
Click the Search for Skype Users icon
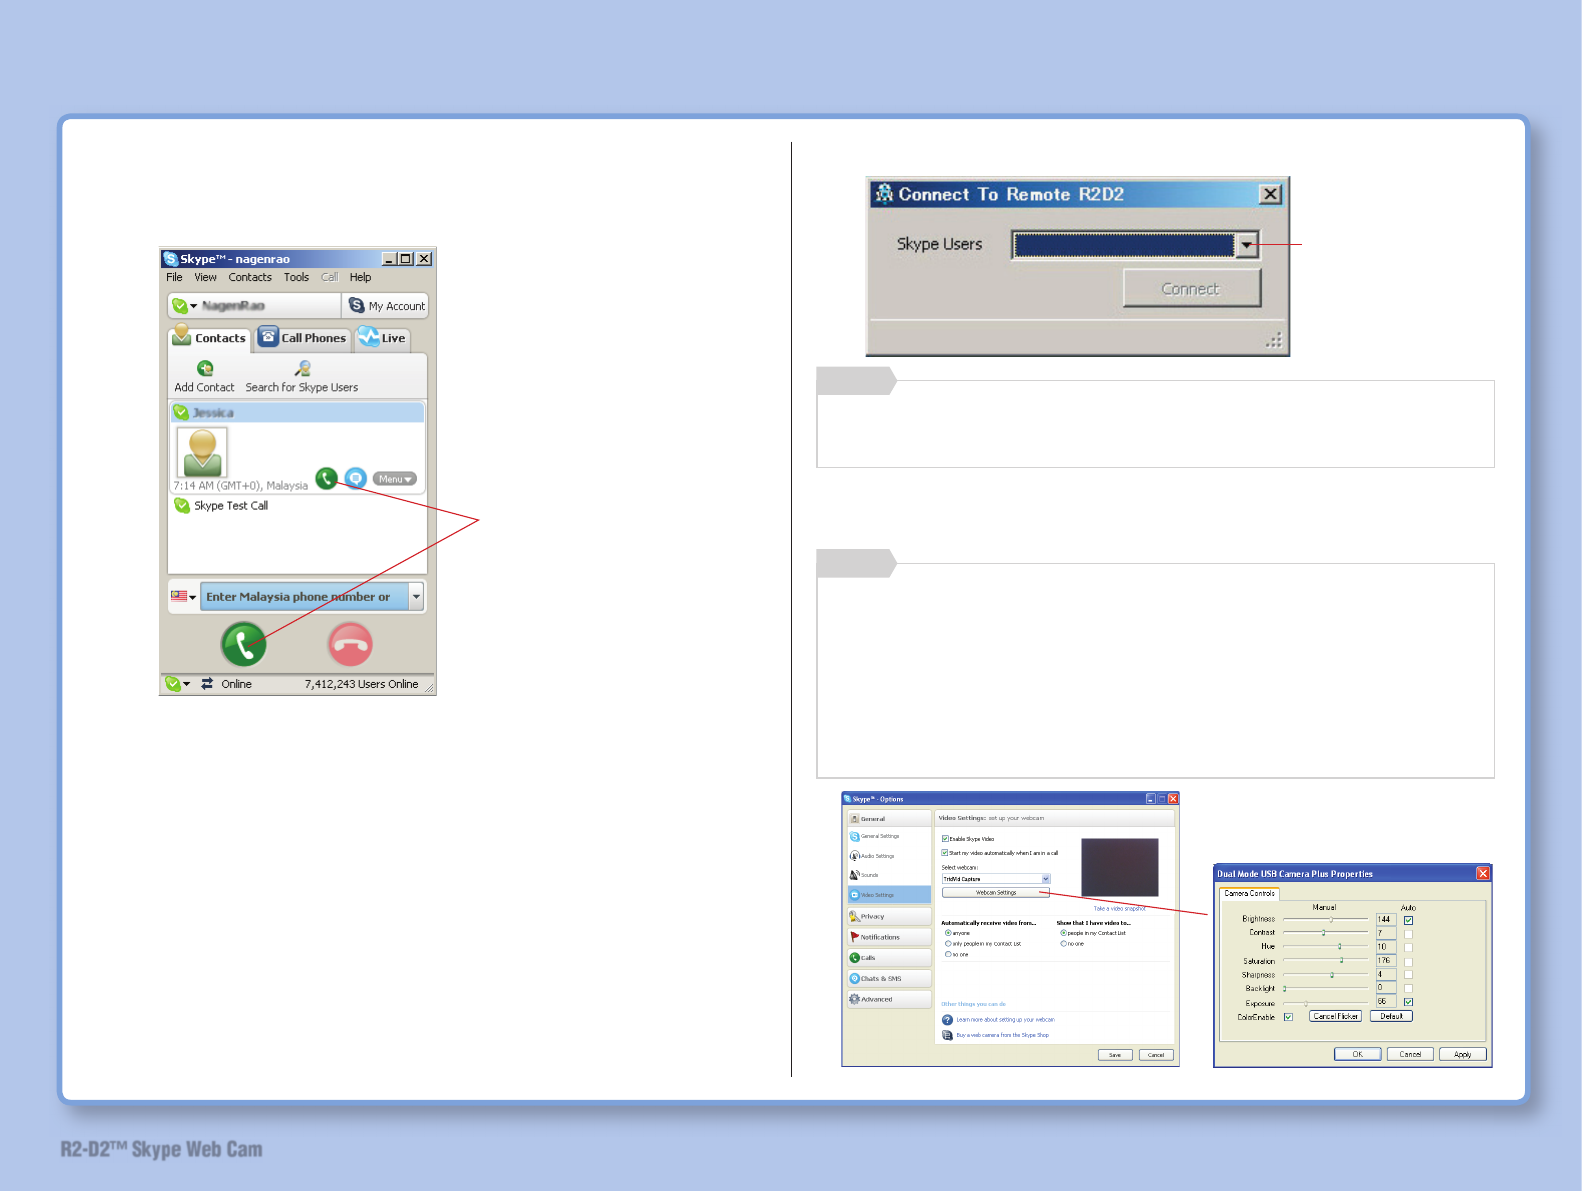point(302,368)
